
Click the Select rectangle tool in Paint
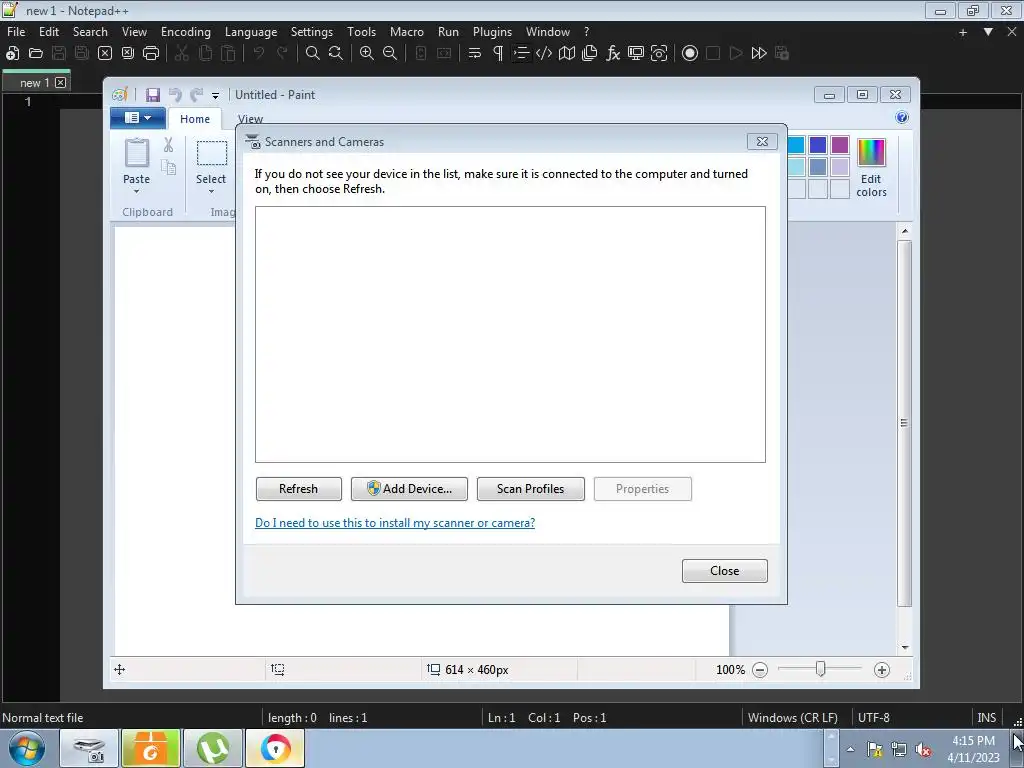212,153
